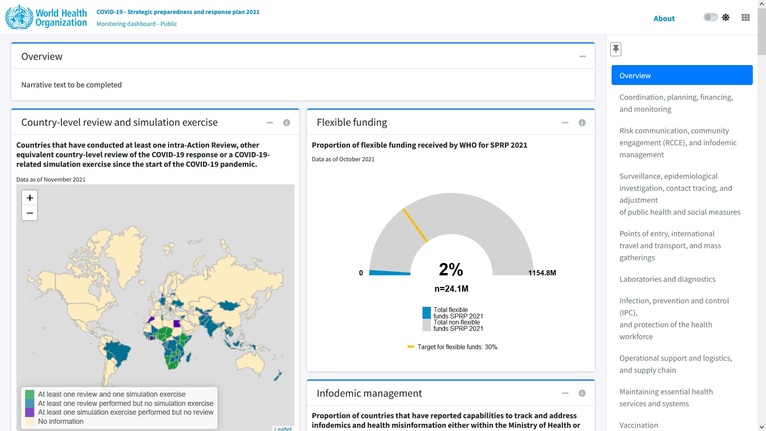Click the No information legend entry
This screenshot has width=766, height=431.
[x=61, y=421]
